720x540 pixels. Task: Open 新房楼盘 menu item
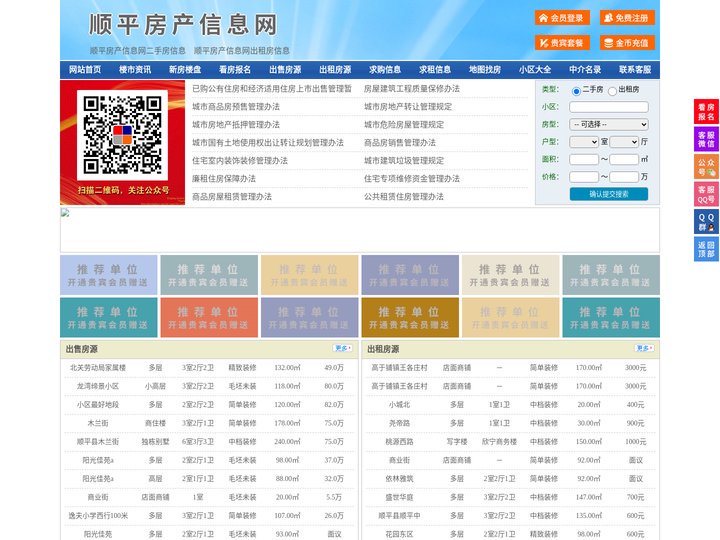(185, 70)
